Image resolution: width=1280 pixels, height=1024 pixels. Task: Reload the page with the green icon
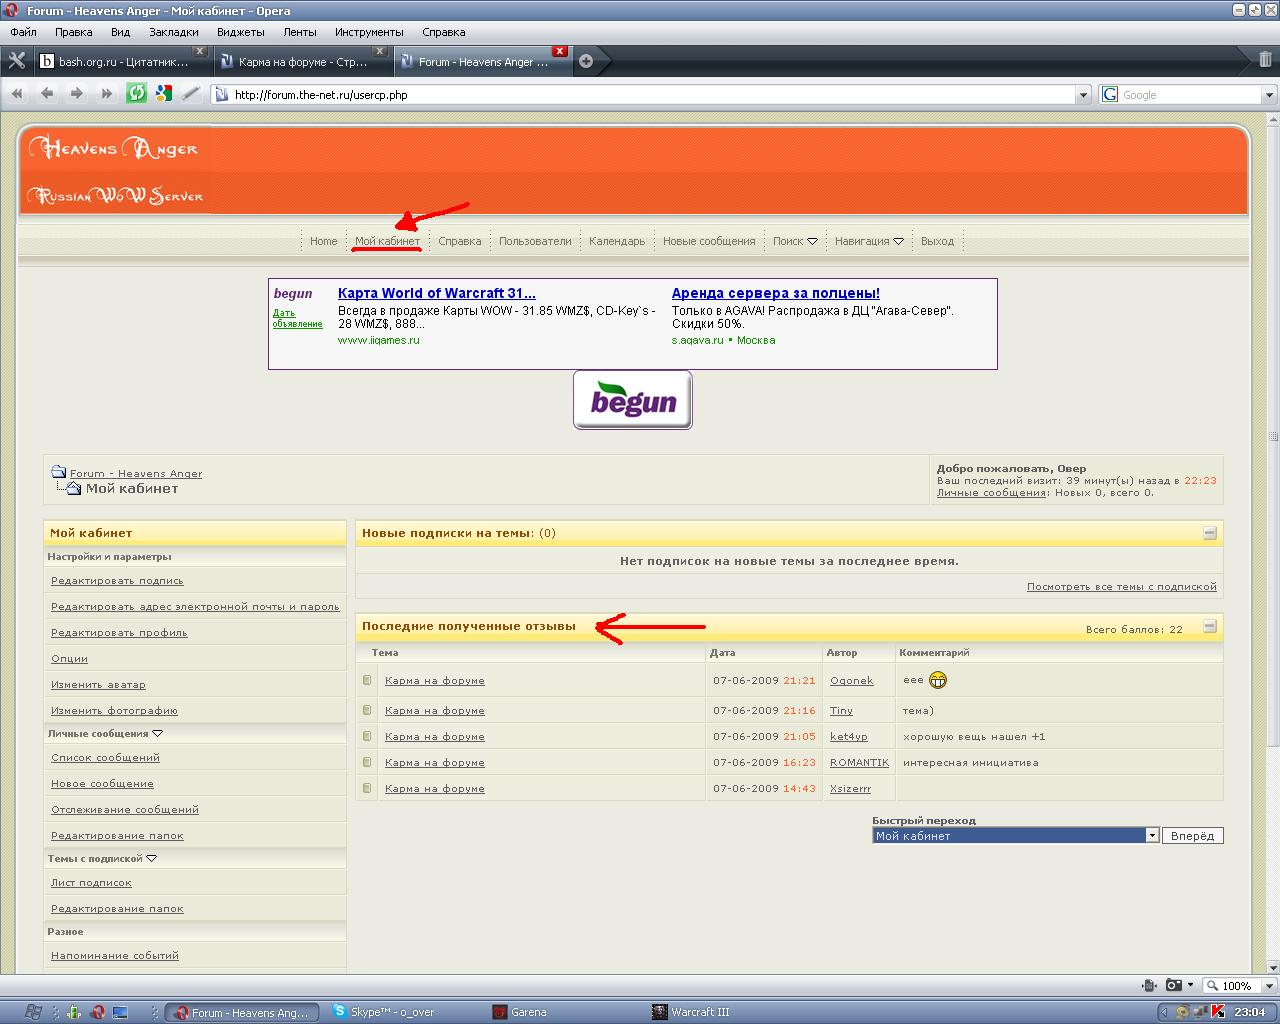(136, 94)
